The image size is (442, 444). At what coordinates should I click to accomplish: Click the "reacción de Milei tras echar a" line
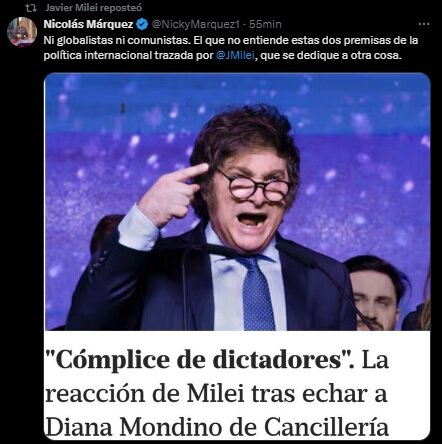coord(216,394)
